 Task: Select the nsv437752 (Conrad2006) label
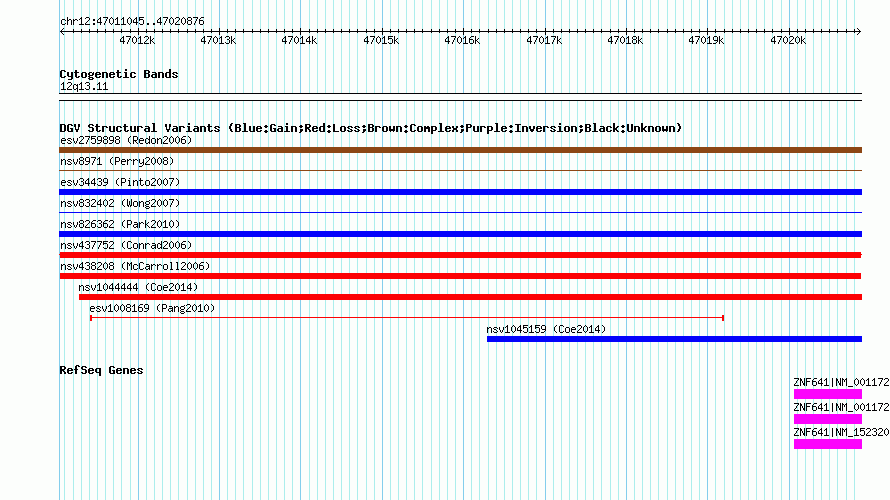(x=126, y=245)
